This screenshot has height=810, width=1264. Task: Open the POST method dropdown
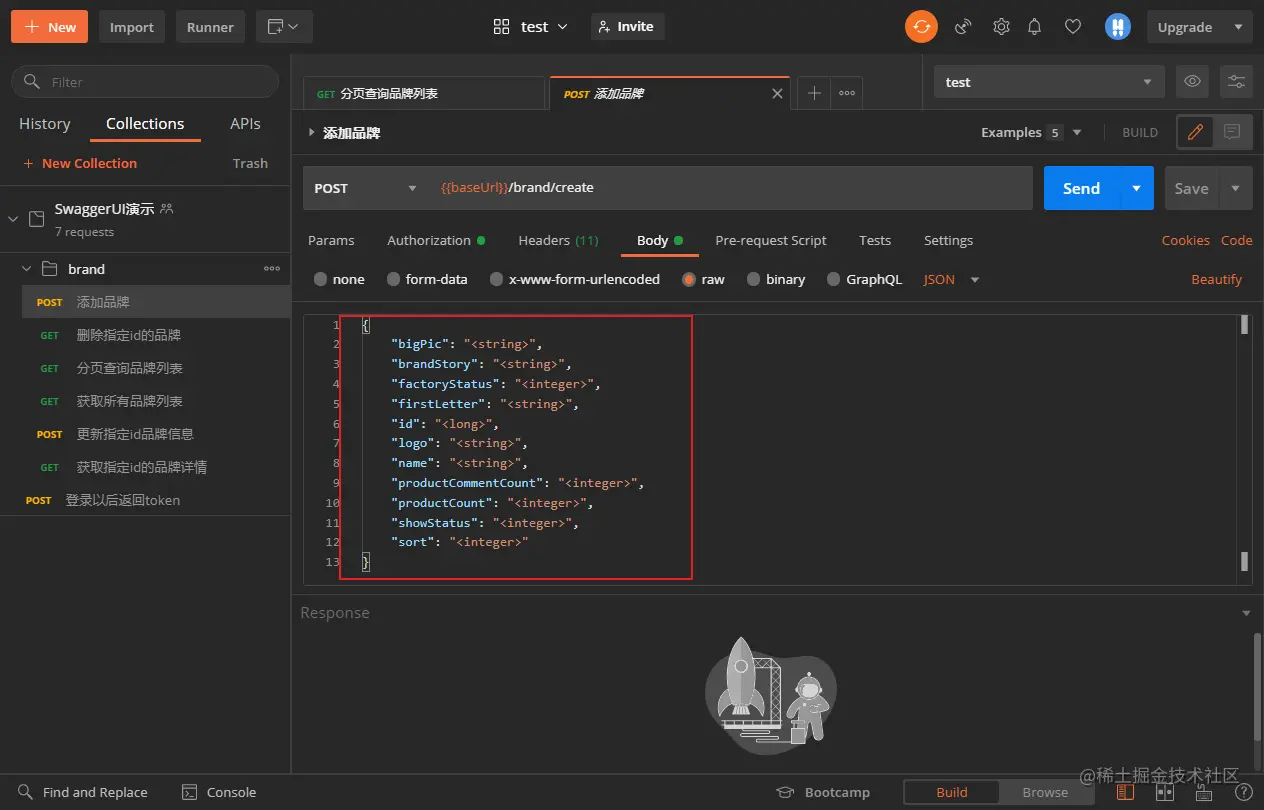coord(367,188)
